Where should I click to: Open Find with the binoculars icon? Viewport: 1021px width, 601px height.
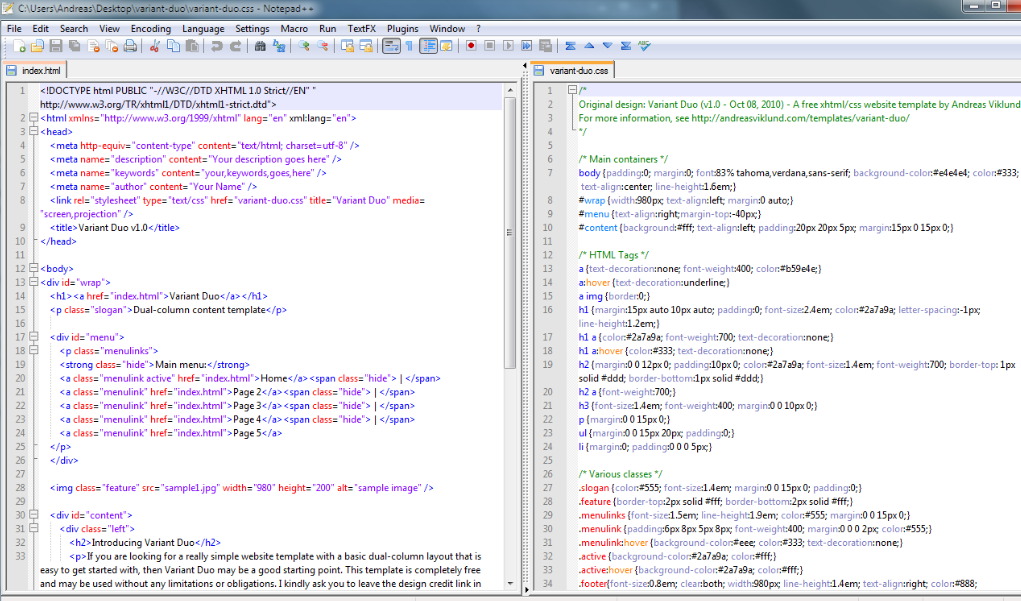(261, 46)
